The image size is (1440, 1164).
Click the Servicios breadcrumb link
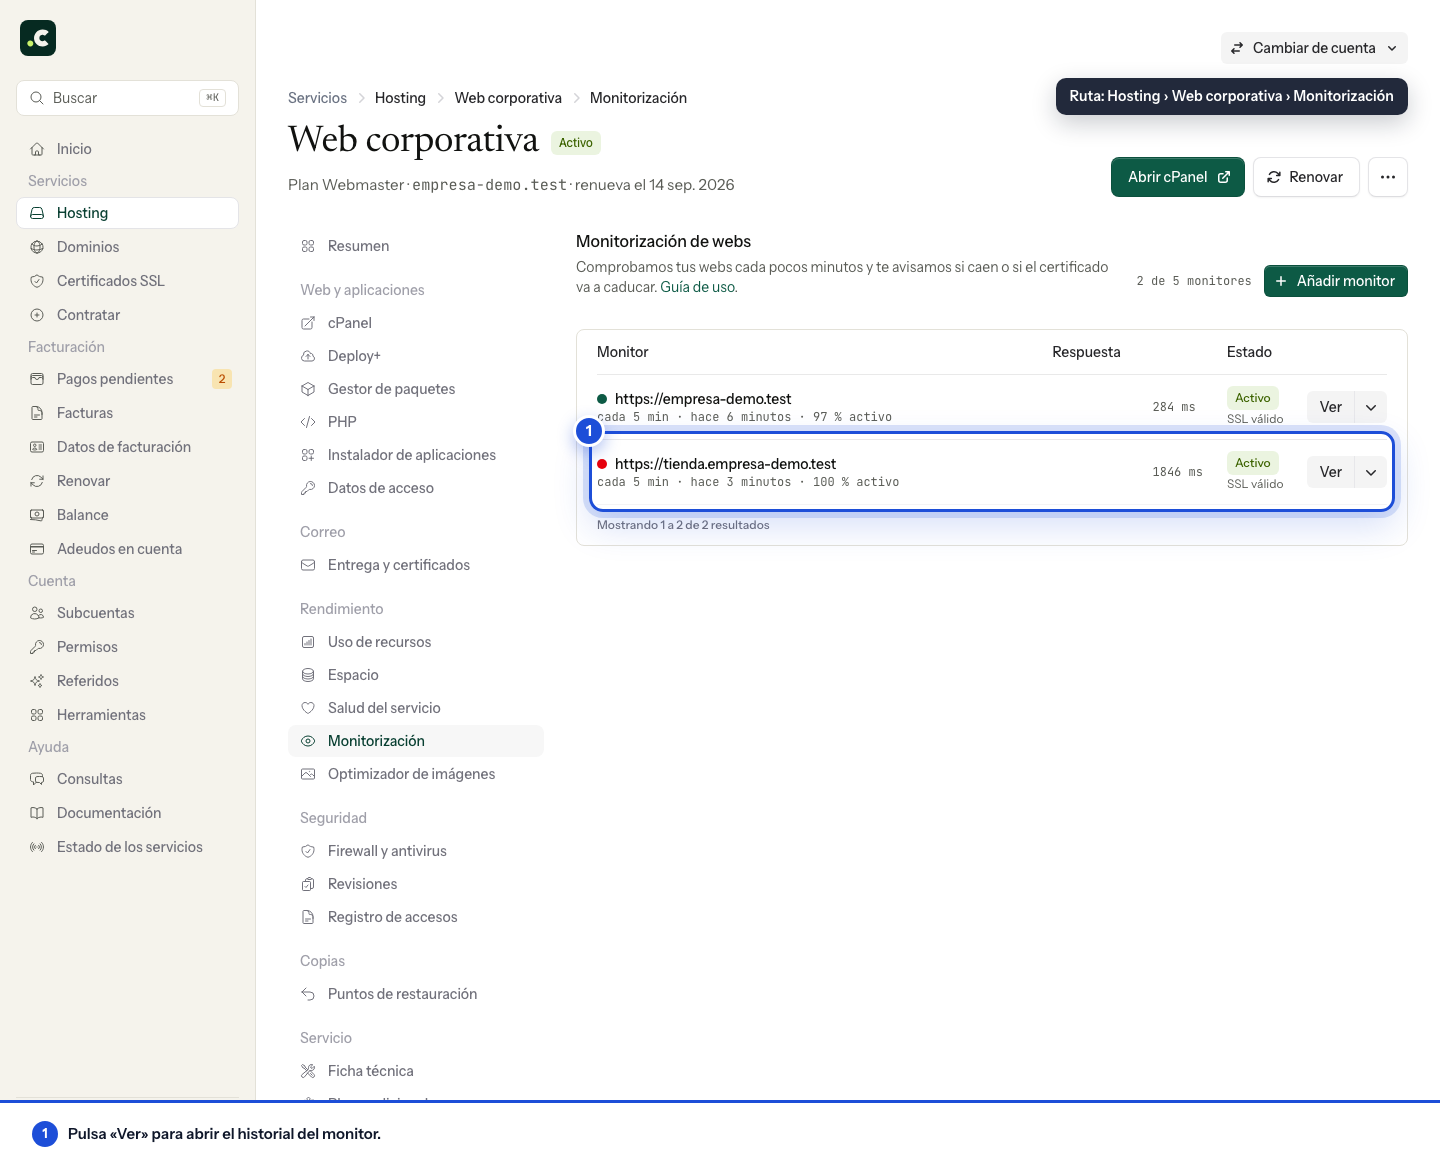317,98
